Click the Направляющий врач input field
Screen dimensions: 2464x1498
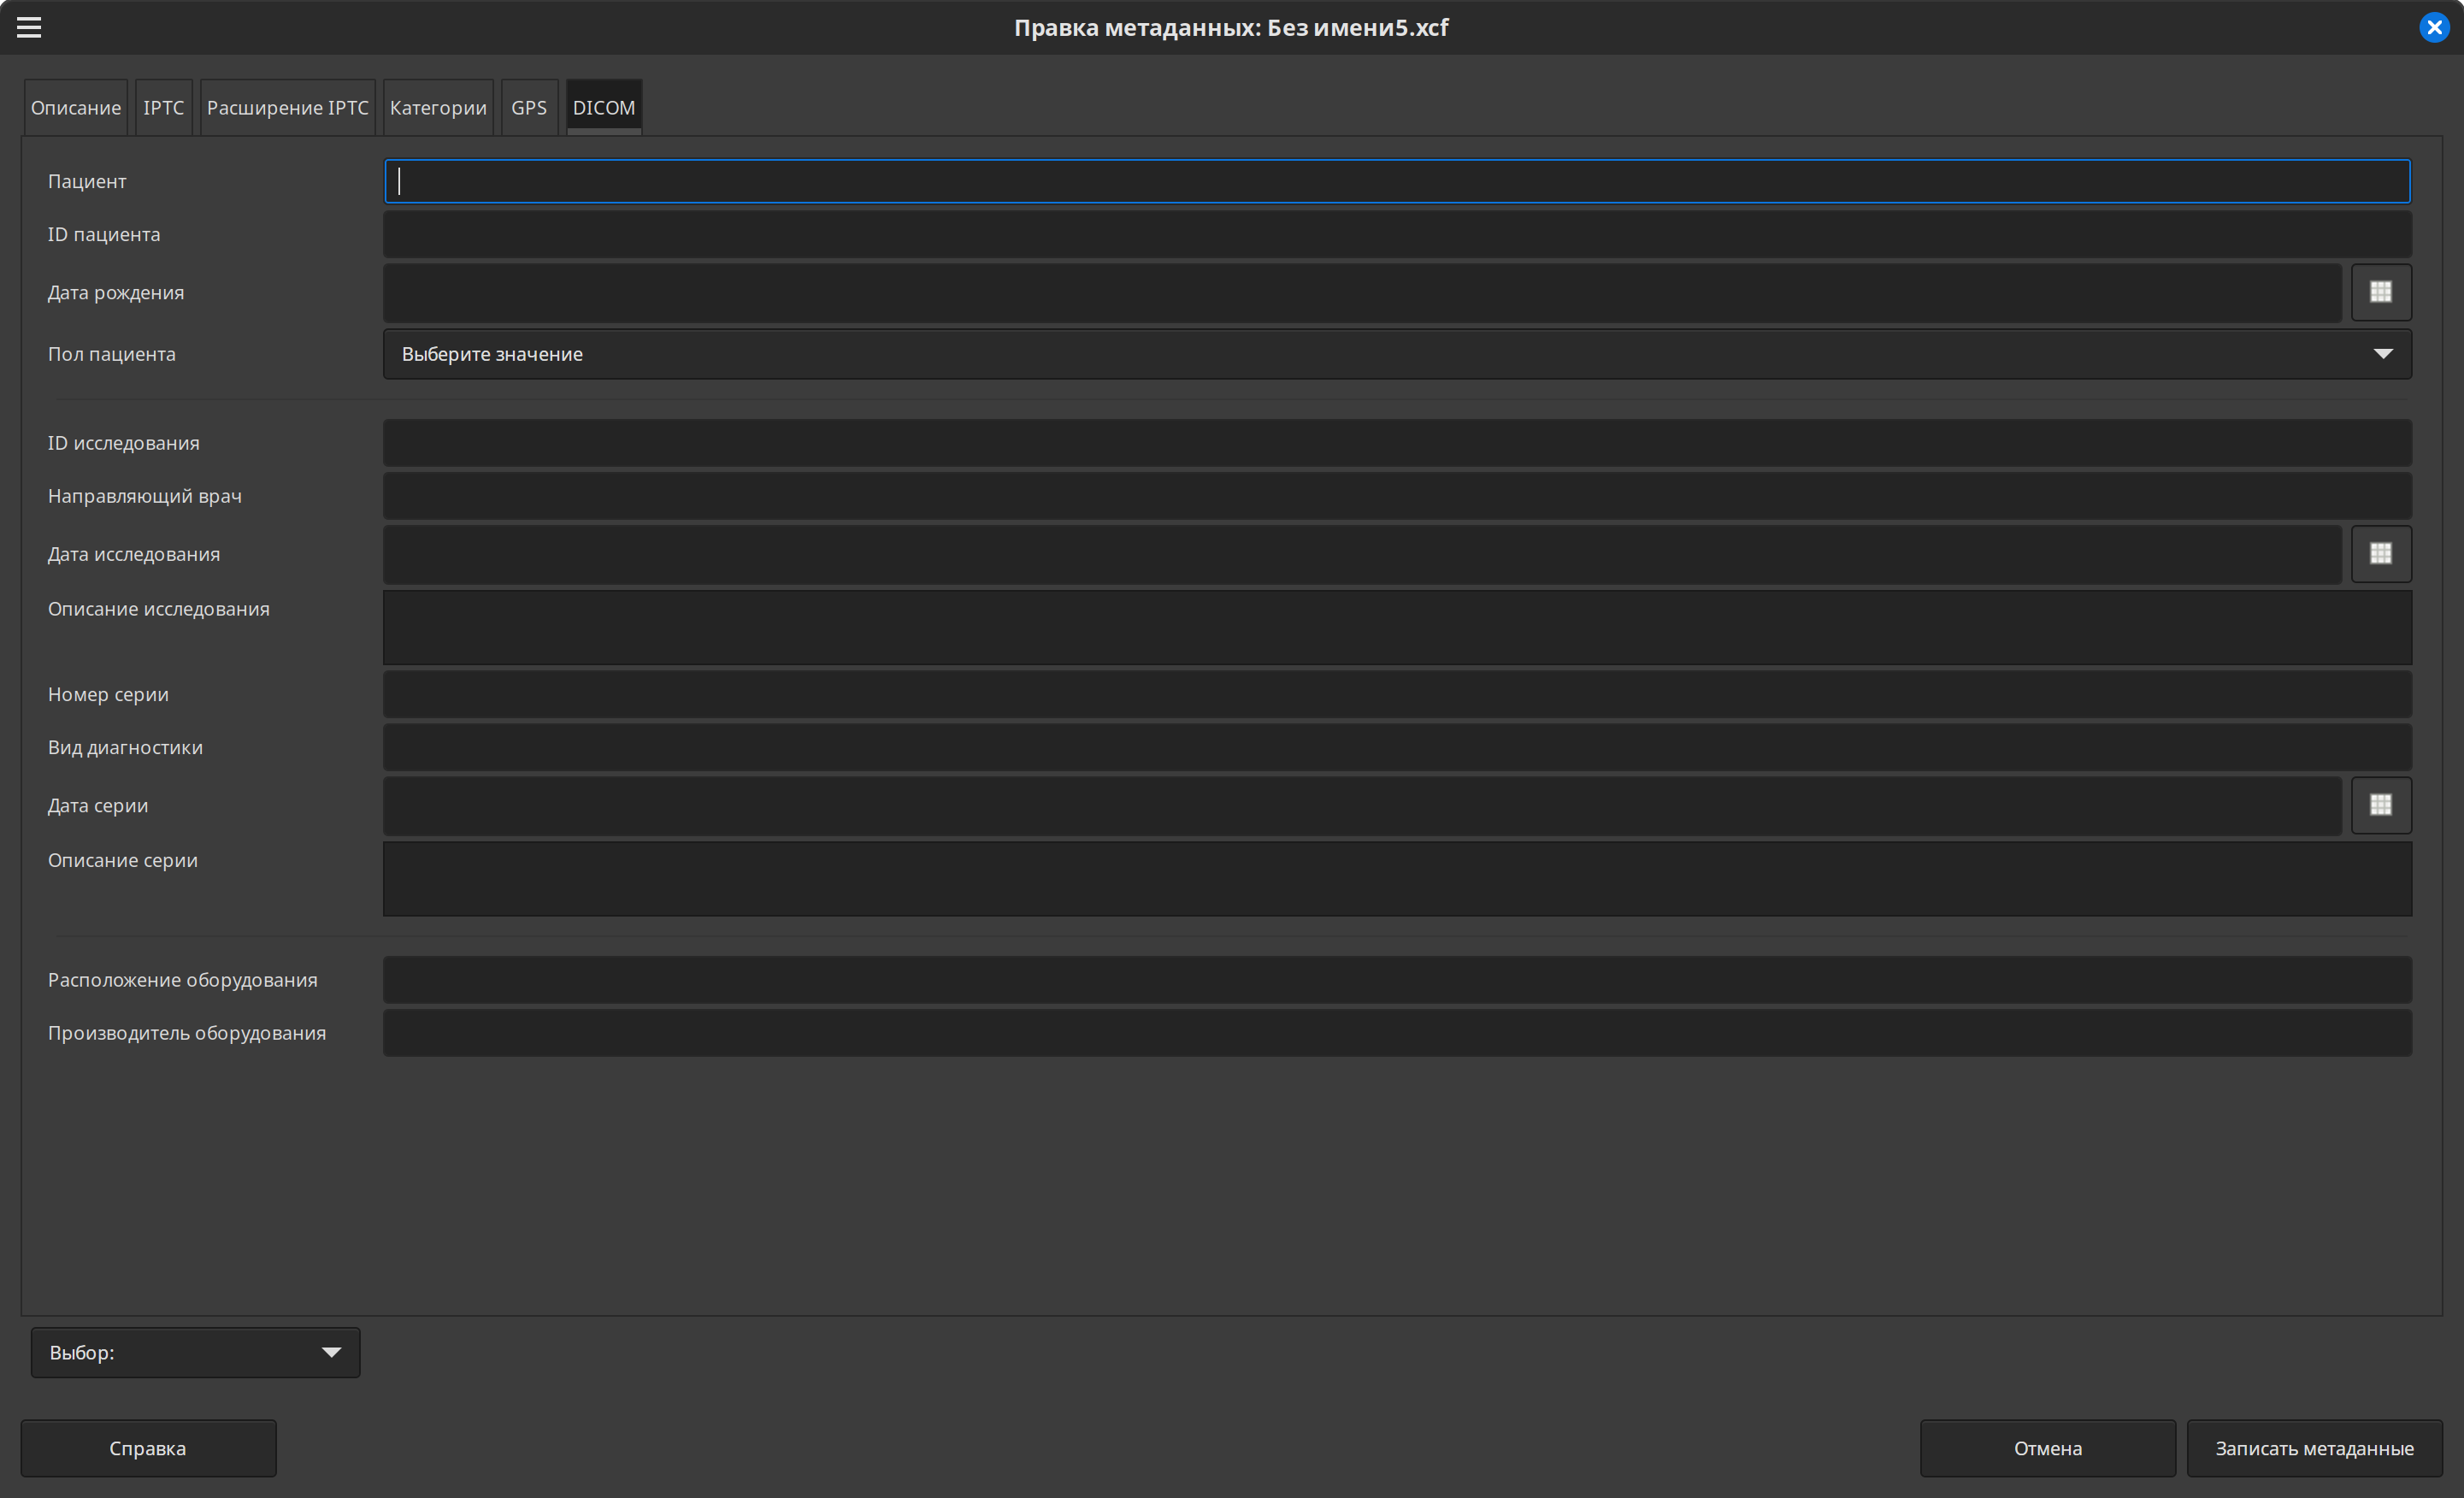pos(1396,496)
